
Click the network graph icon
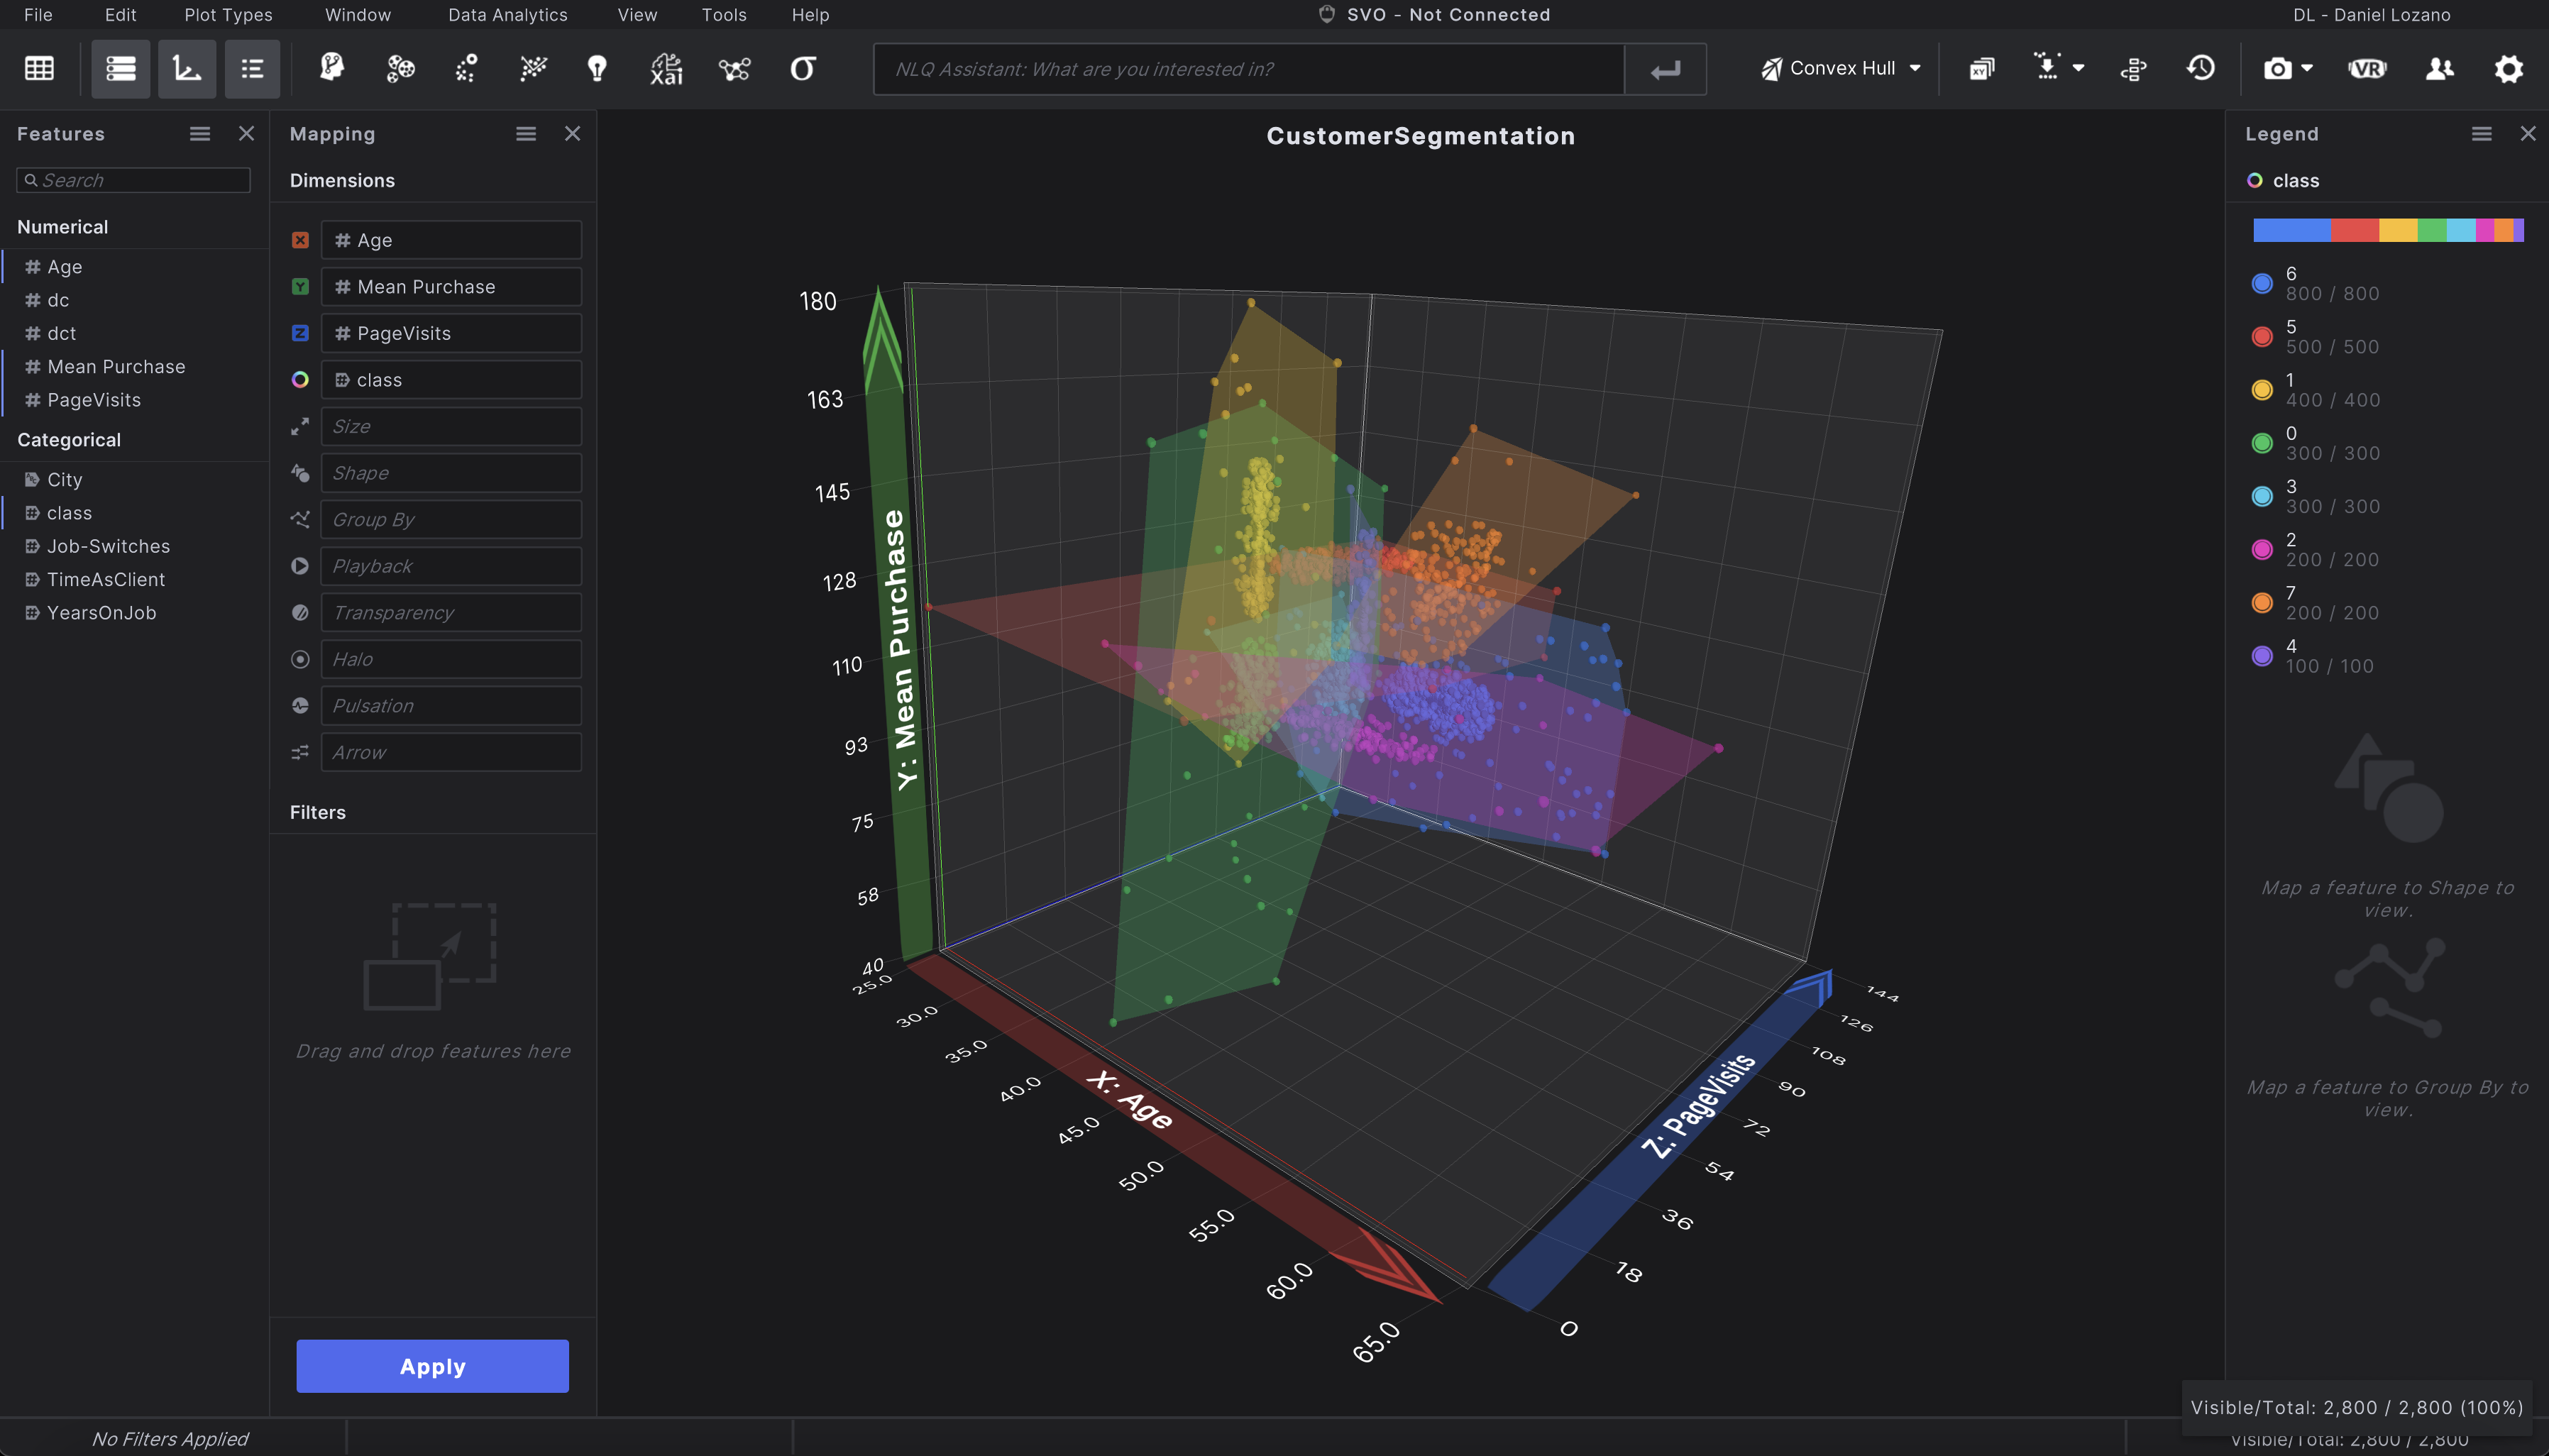click(x=734, y=68)
